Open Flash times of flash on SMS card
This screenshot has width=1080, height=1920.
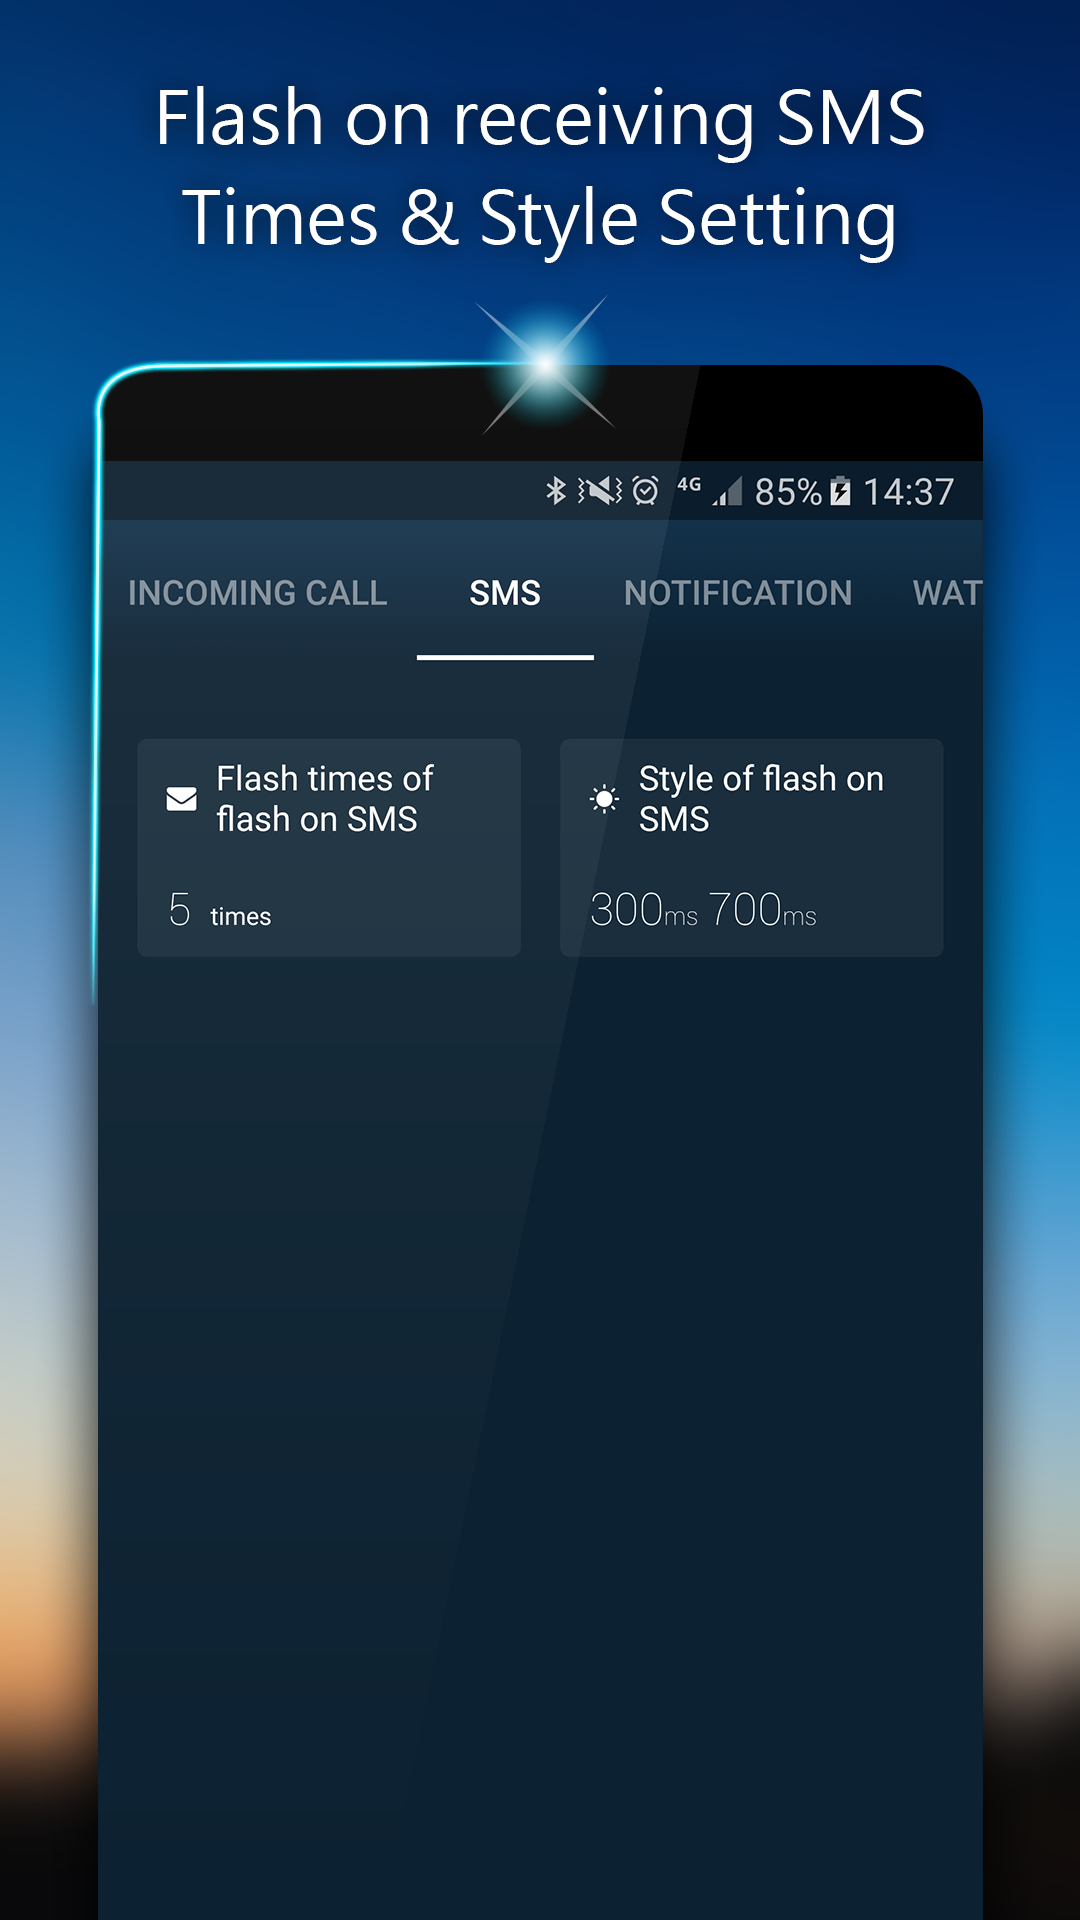[x=329, y=848]
